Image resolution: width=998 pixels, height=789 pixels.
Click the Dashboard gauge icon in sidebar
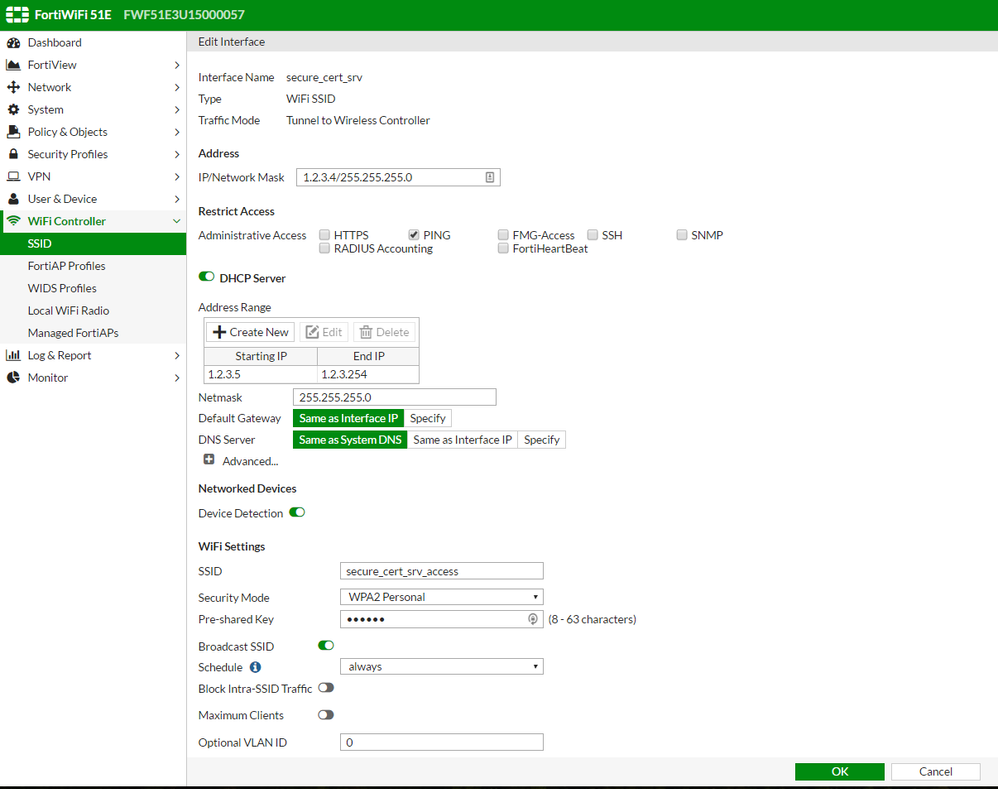click(x=13, y=43)
